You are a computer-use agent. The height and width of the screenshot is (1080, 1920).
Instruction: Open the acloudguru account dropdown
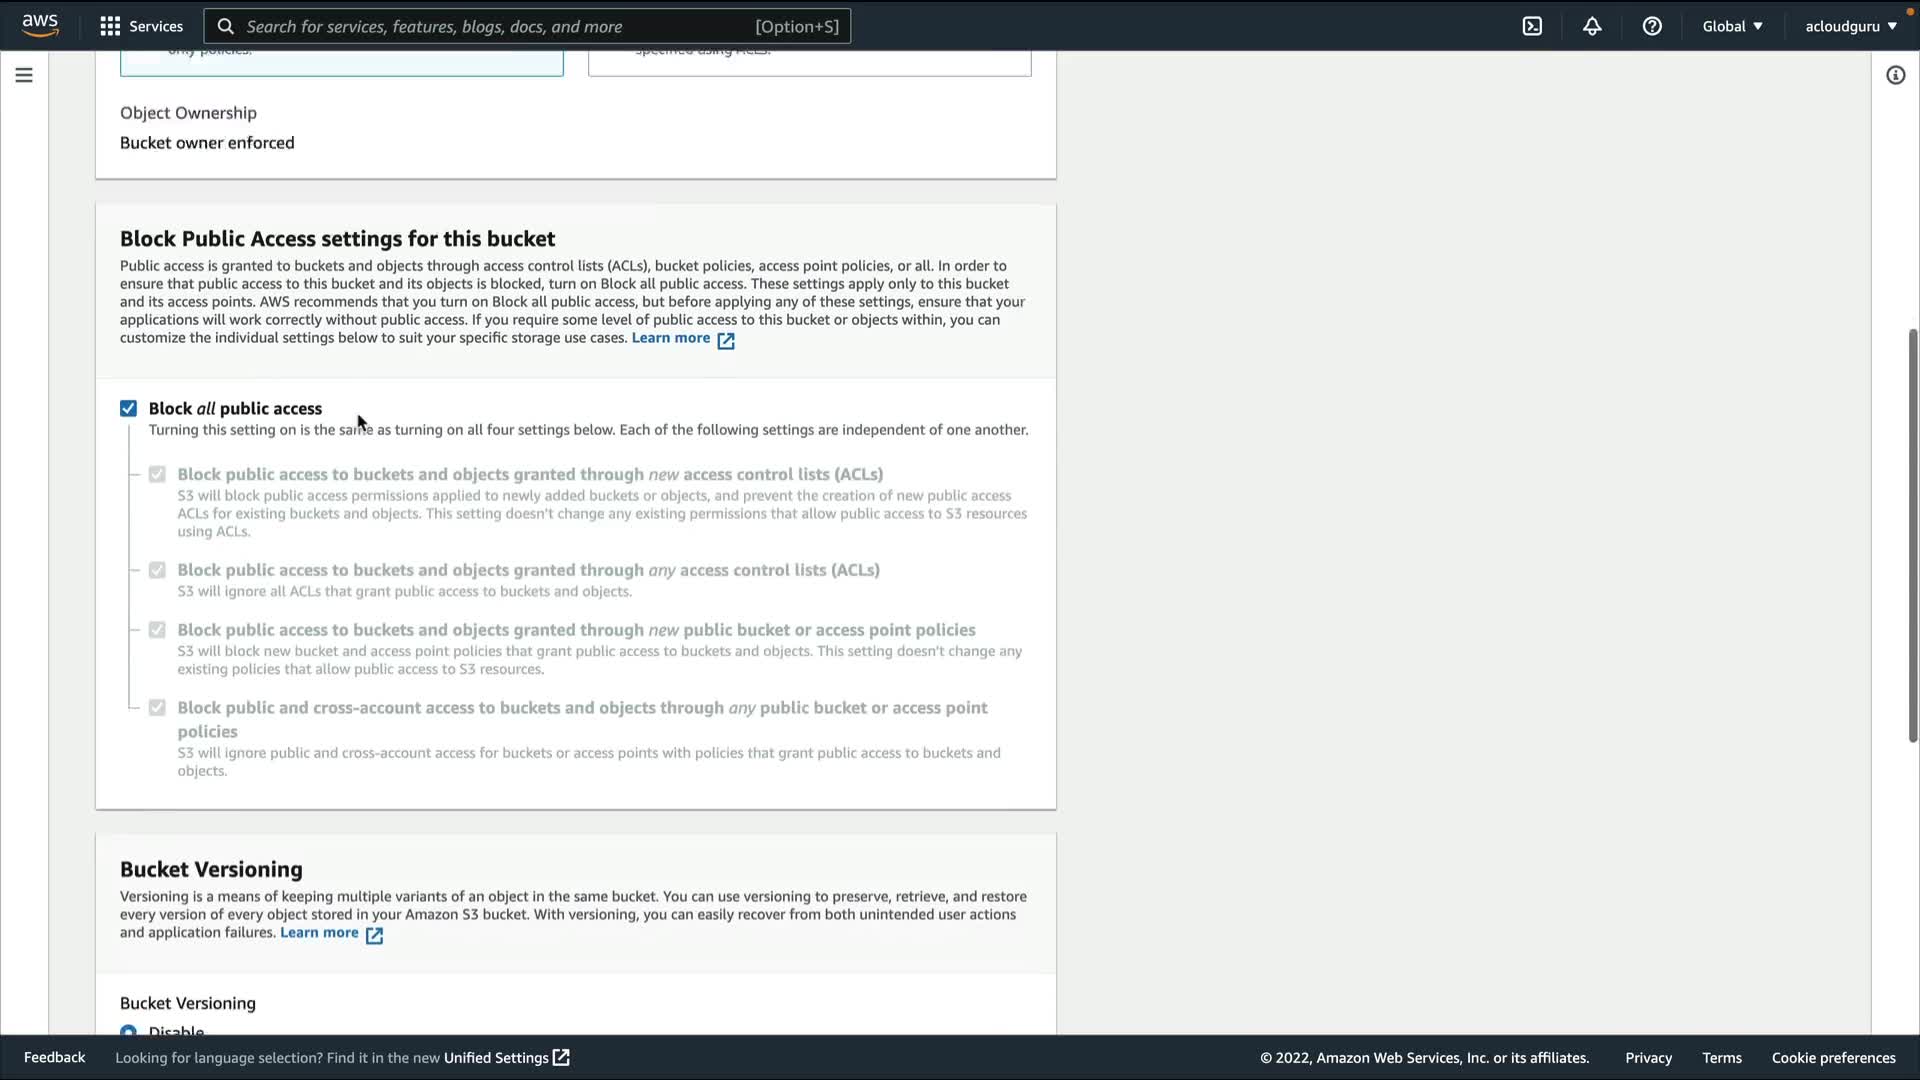pyautogui.click(x=1850, y=26)
